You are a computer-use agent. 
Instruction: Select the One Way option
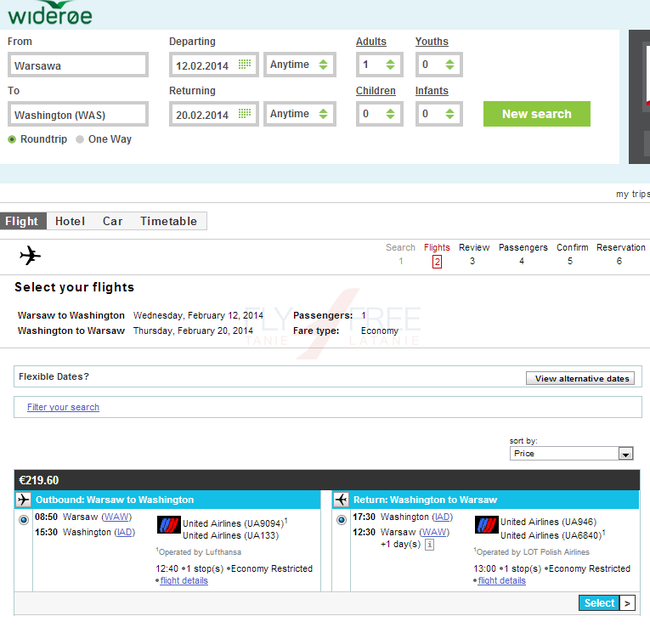tap(80, 139)
